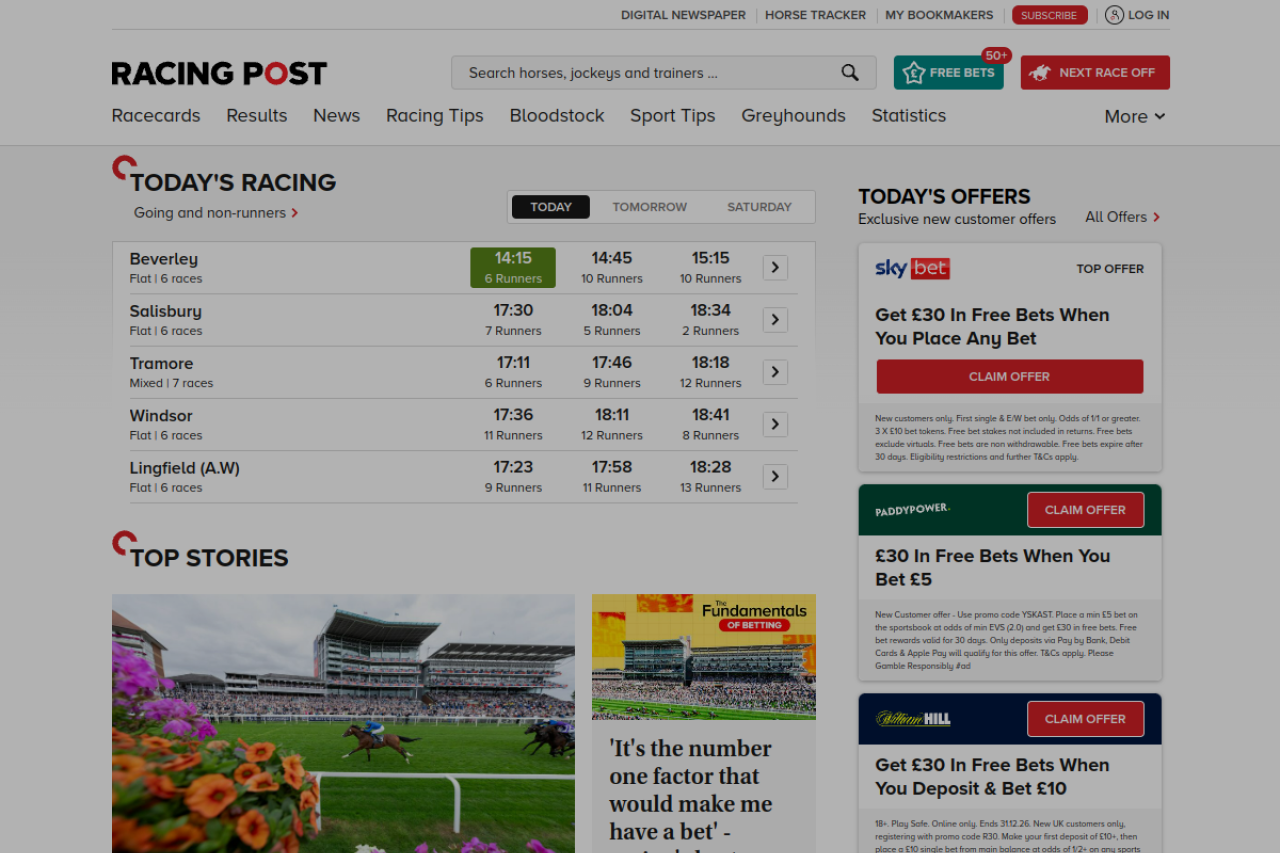Claim the Paddy Power offer

coord(1085,510)
